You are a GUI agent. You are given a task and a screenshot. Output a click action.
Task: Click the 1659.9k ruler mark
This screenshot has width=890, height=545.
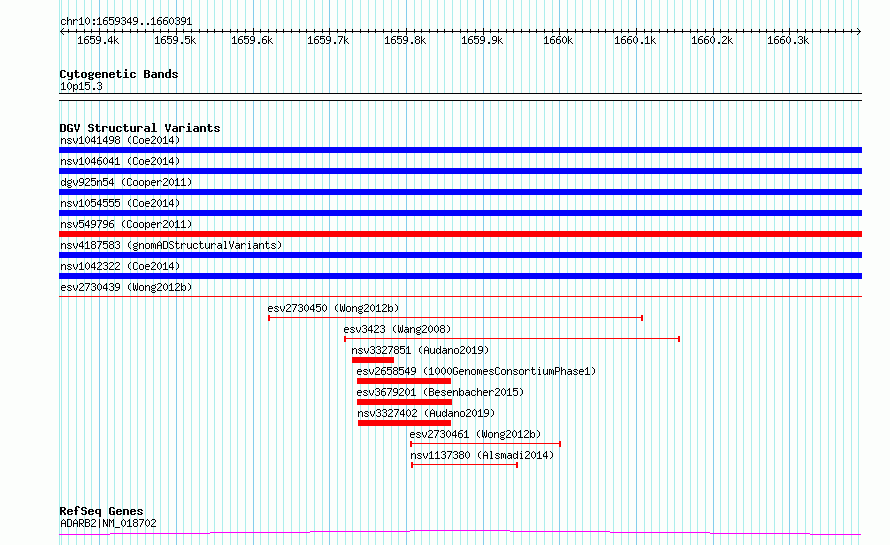tap(482, 40)
